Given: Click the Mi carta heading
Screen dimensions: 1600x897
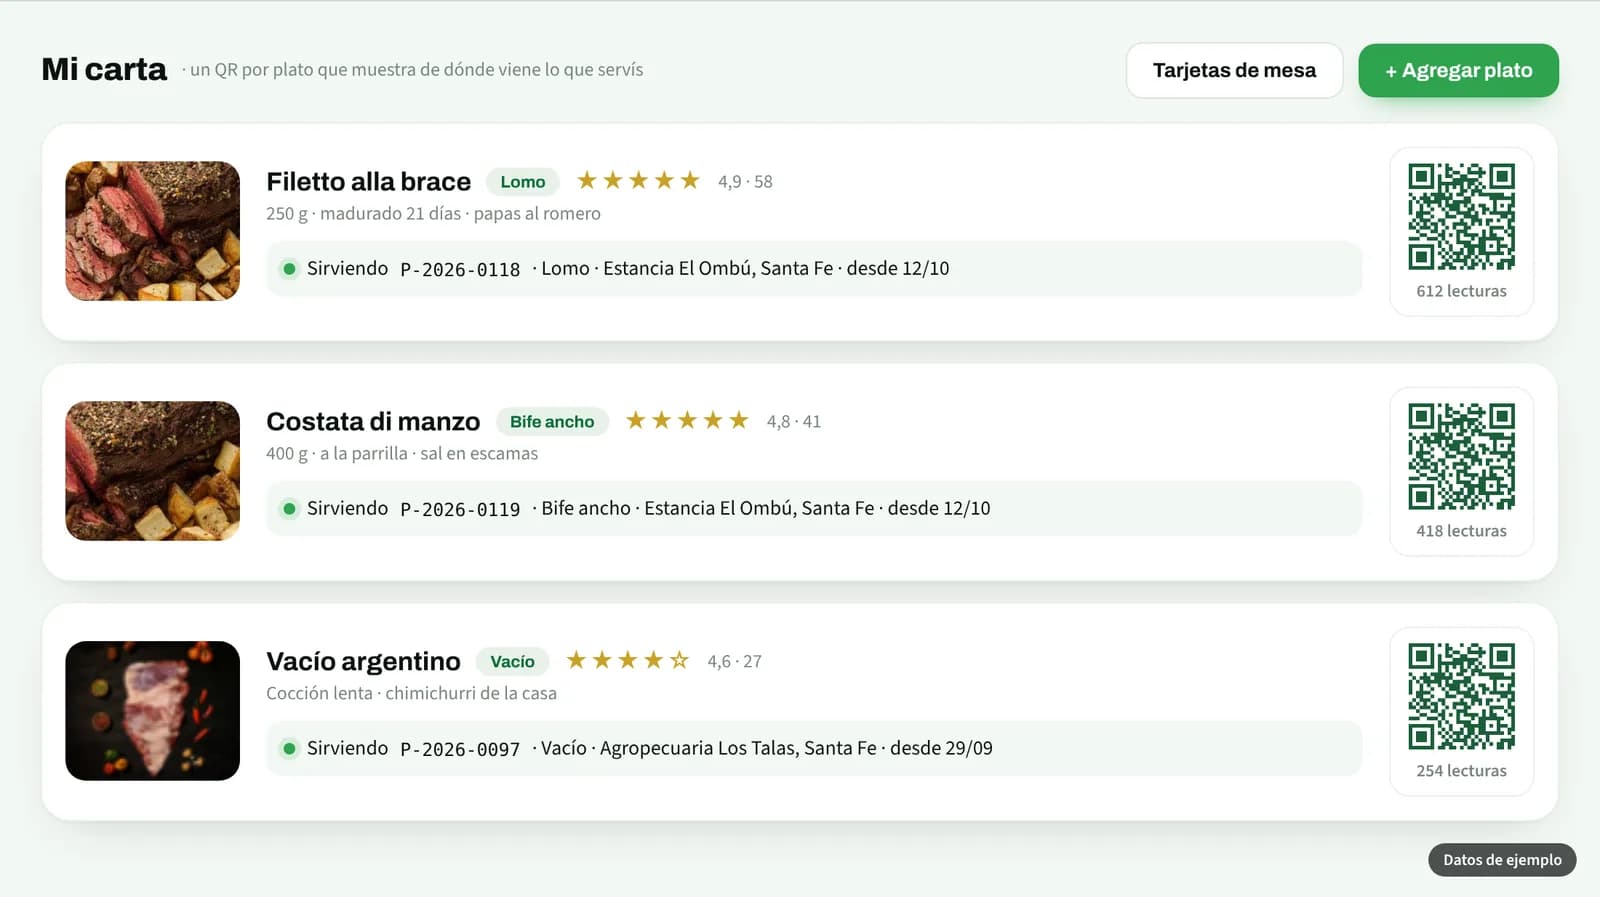Looking at the screenshot, I should point(104,69).
